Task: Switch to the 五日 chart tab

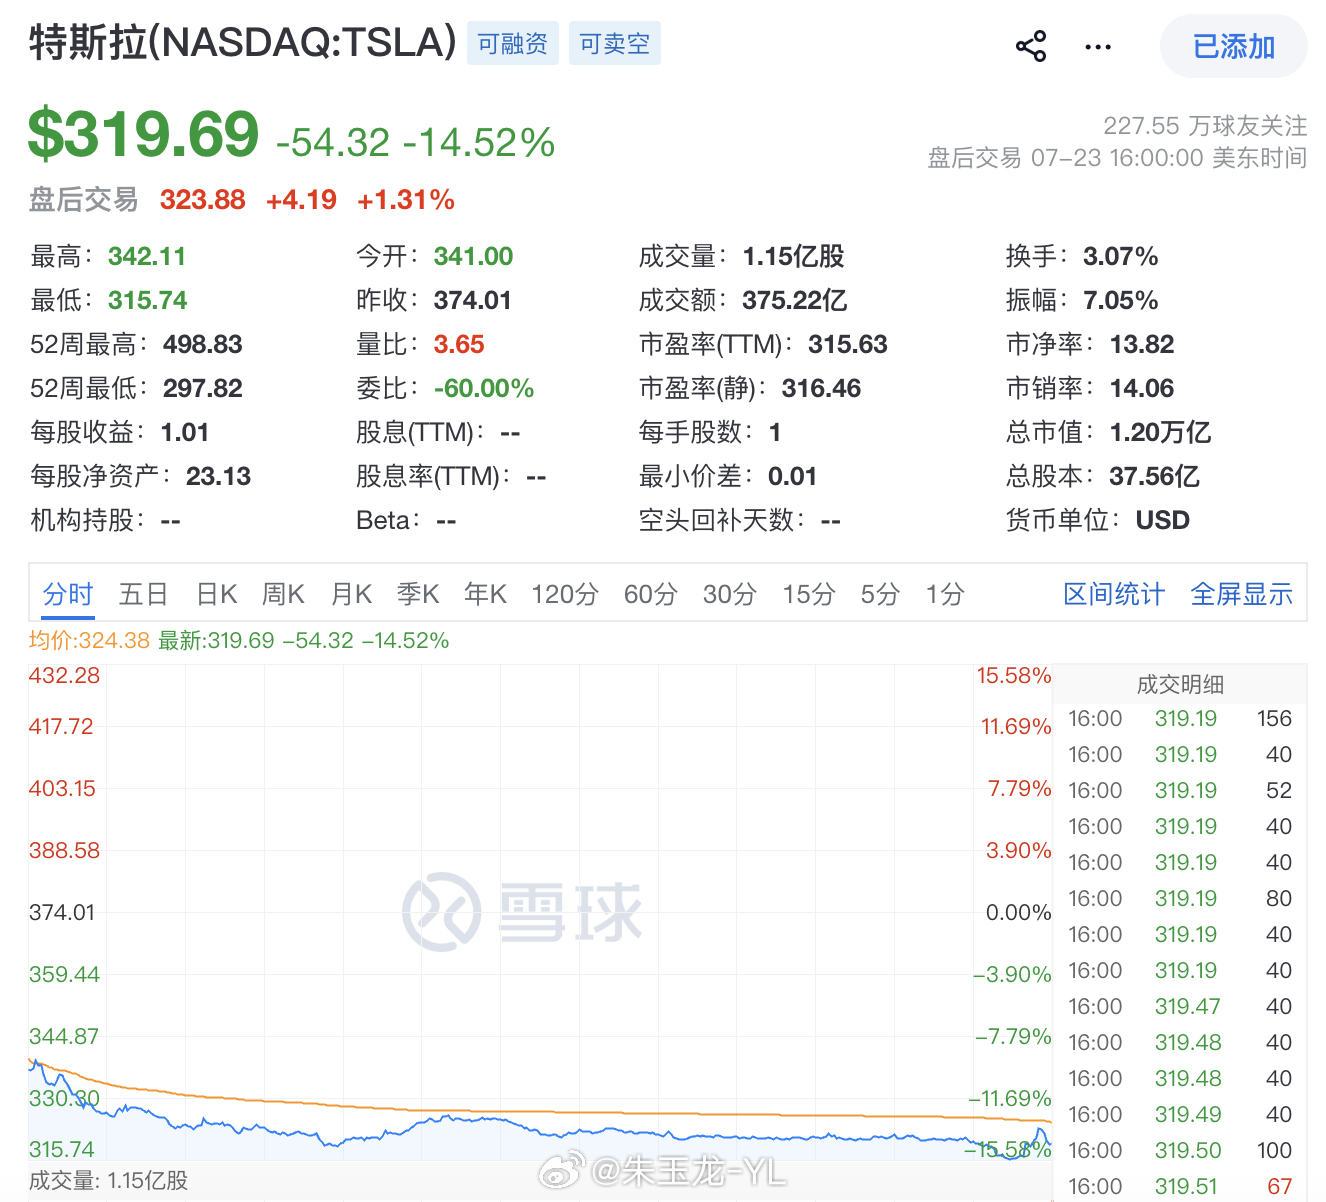Action: pos(143,594)
